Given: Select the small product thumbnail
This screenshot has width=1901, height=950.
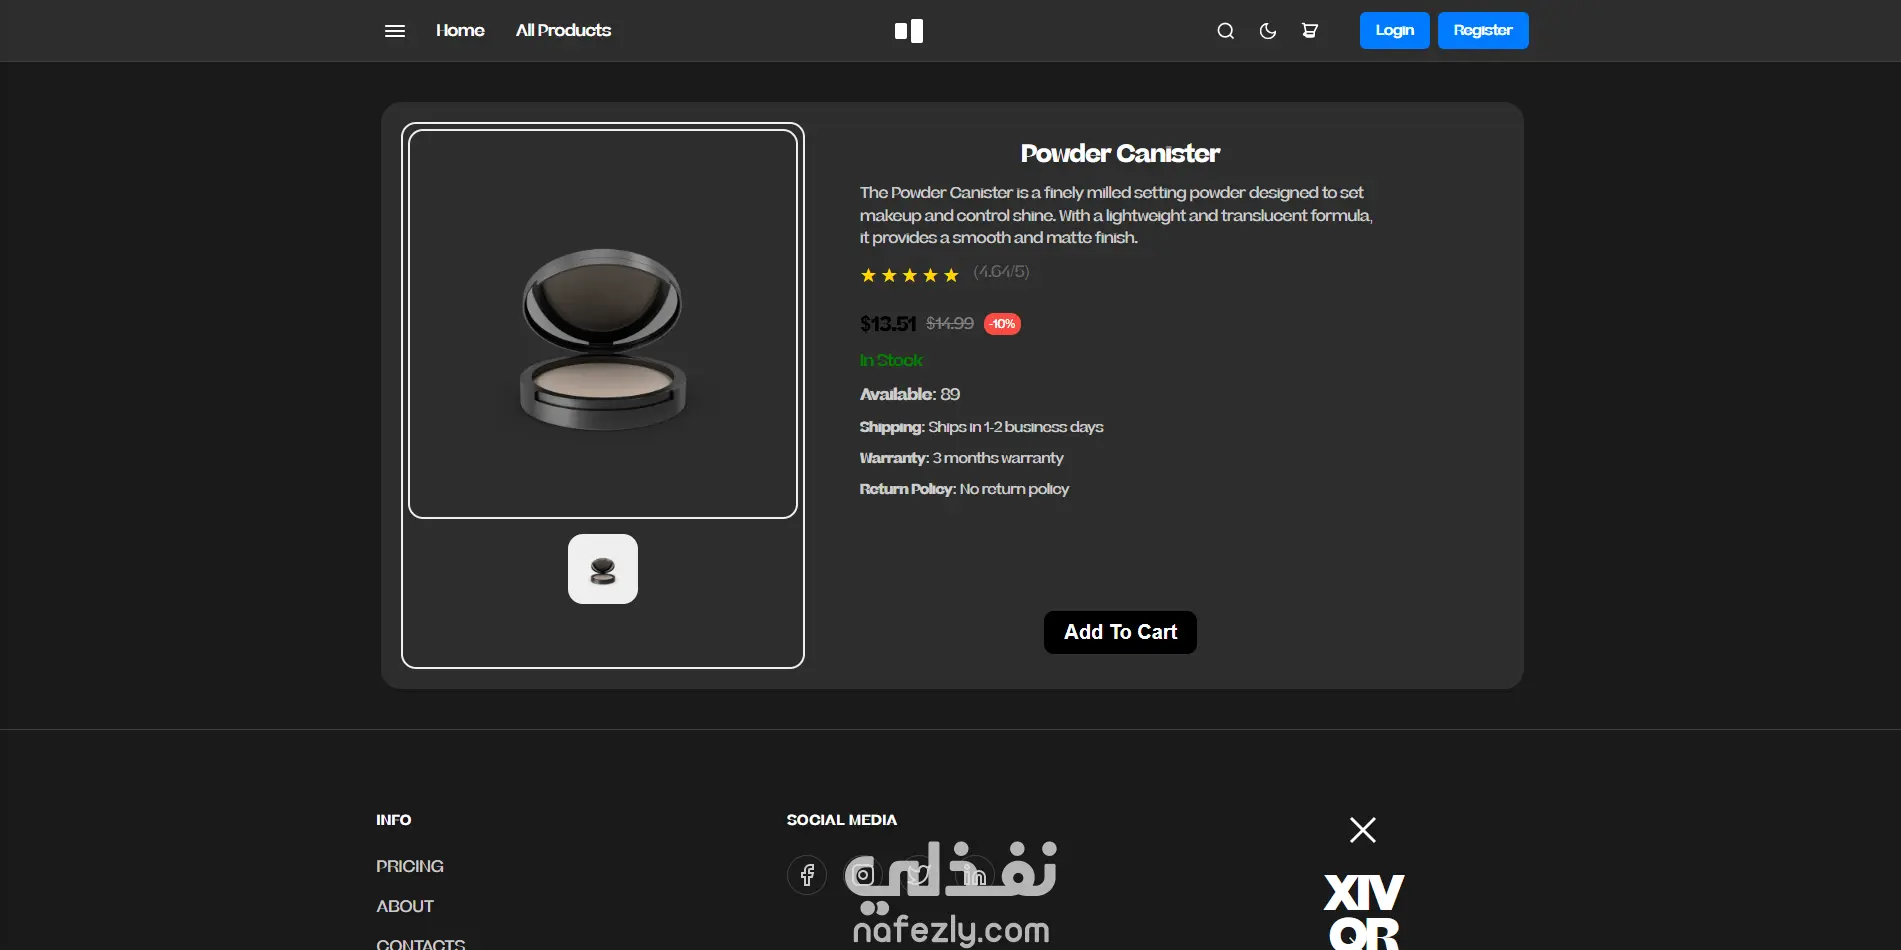Looking at the screenshot, I should [603, 569].
